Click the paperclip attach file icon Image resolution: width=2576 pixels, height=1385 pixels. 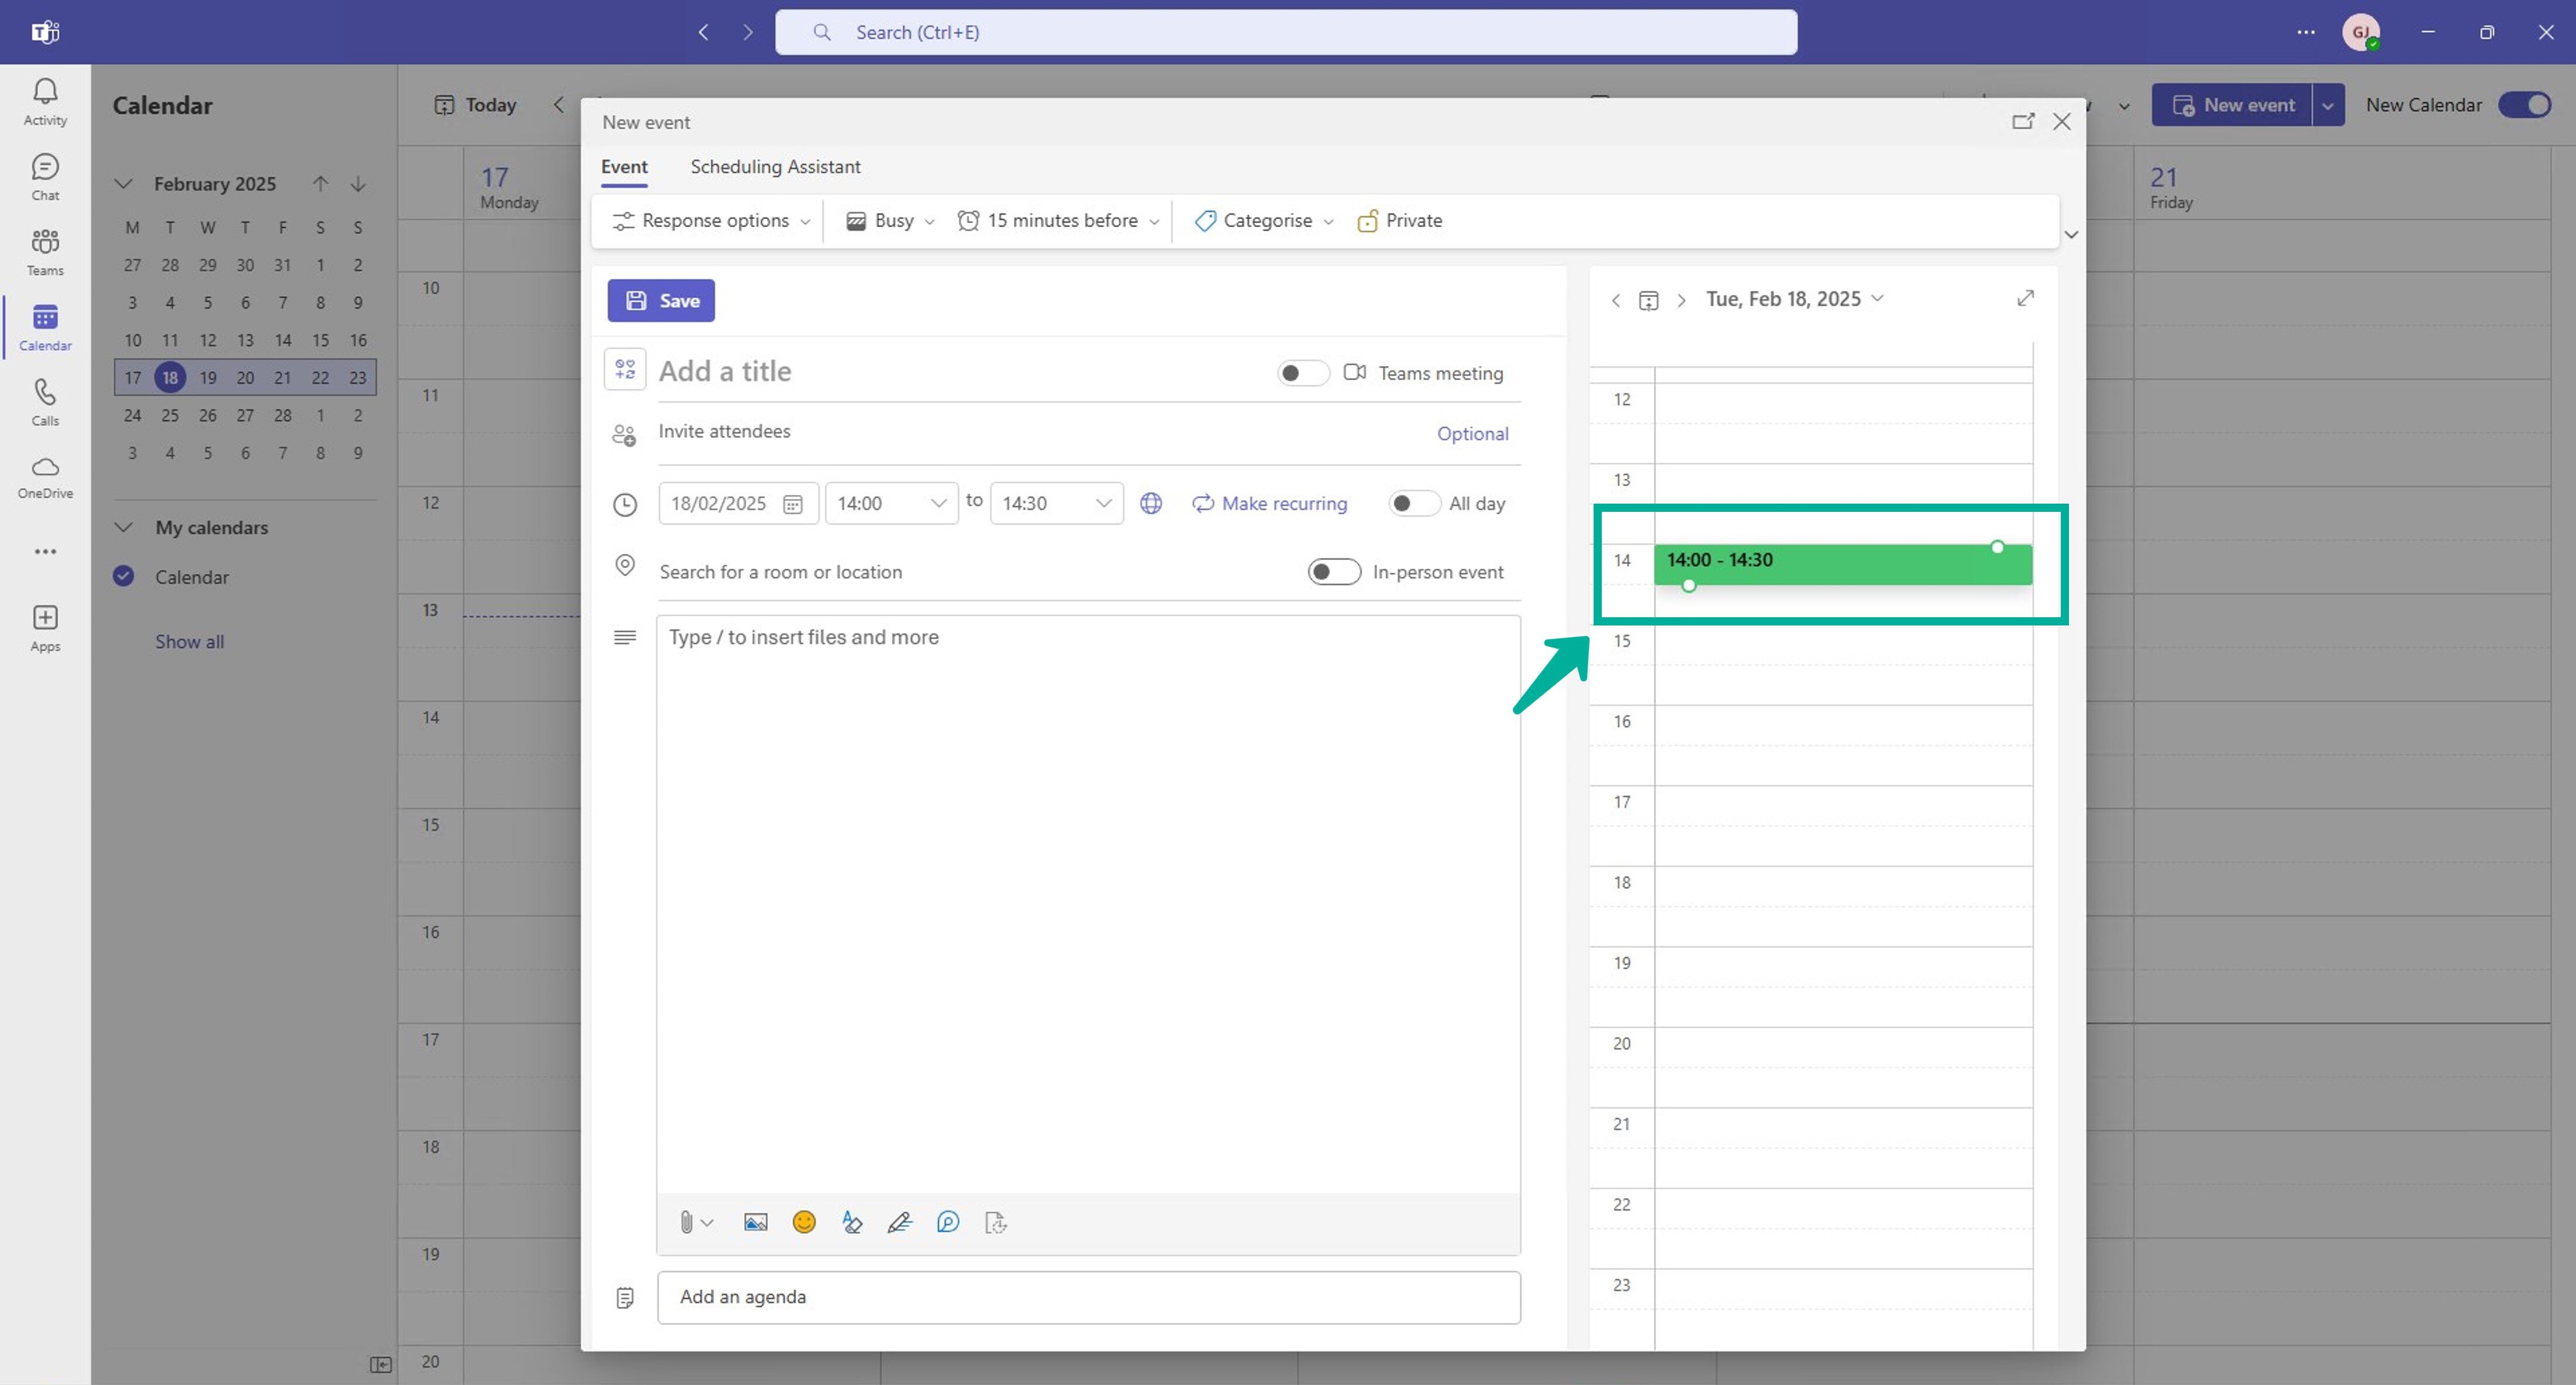[x=686, y=1222]
